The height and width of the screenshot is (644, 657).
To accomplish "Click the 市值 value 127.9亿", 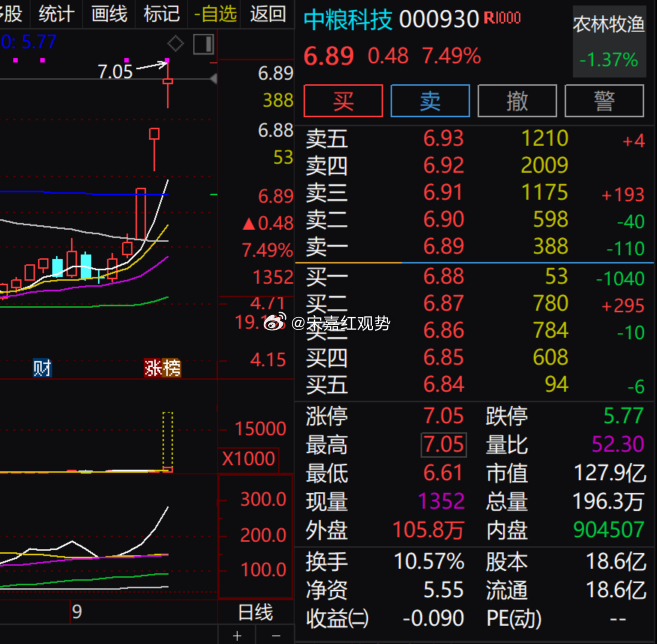I will [610, 473].
